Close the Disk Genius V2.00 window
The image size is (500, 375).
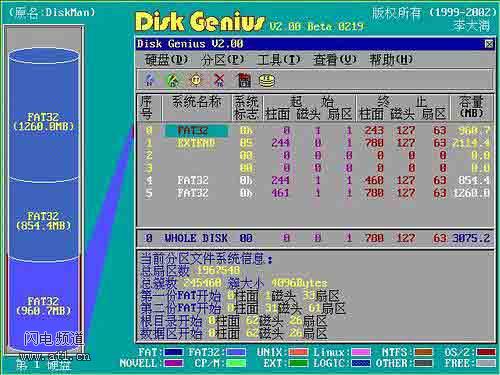point(489,44)
